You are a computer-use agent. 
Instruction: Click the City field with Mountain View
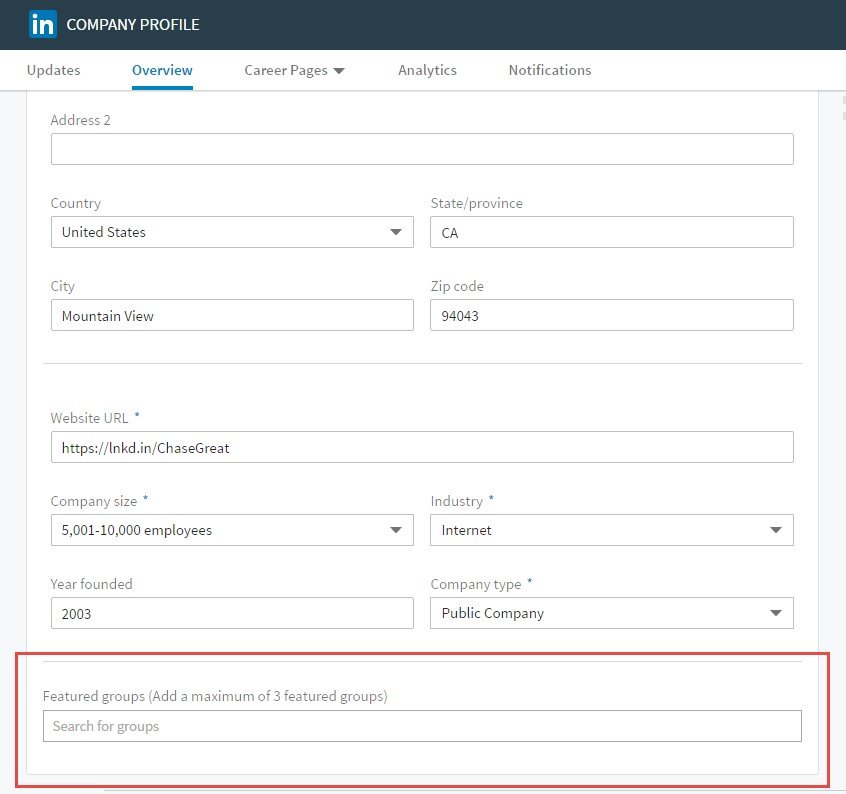[x=233, y=315]
